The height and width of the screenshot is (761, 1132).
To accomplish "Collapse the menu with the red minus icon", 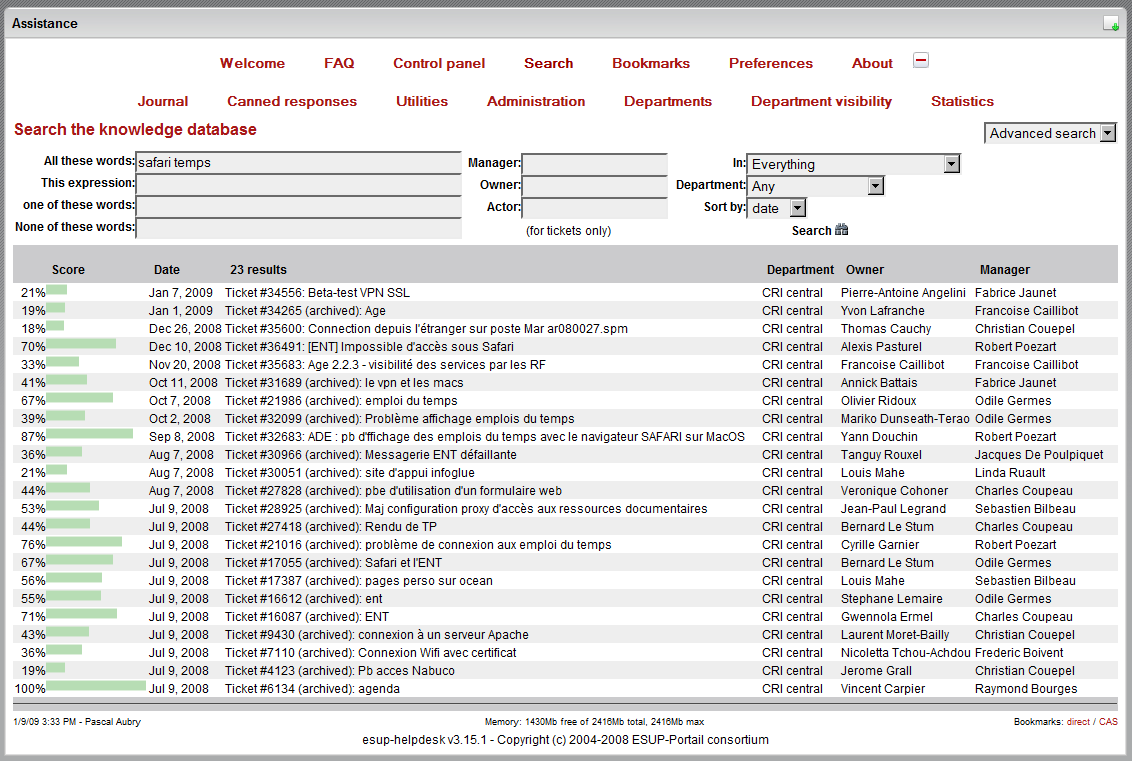I will 921,61.
